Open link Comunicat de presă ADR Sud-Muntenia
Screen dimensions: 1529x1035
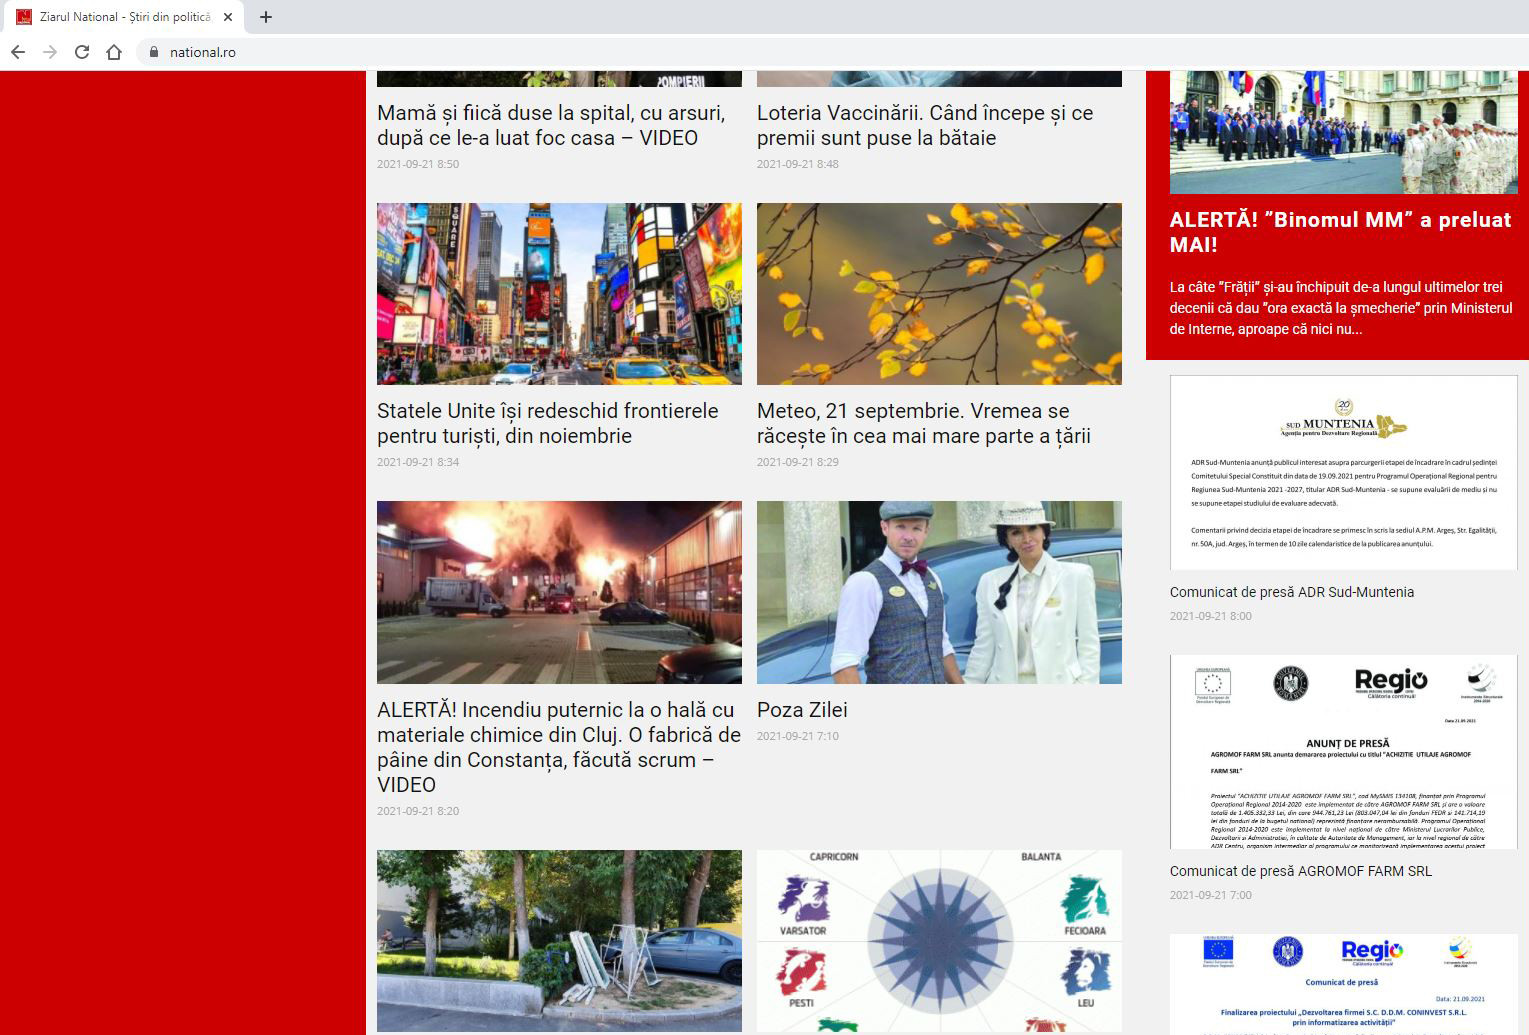click(x=1292, y=592)
